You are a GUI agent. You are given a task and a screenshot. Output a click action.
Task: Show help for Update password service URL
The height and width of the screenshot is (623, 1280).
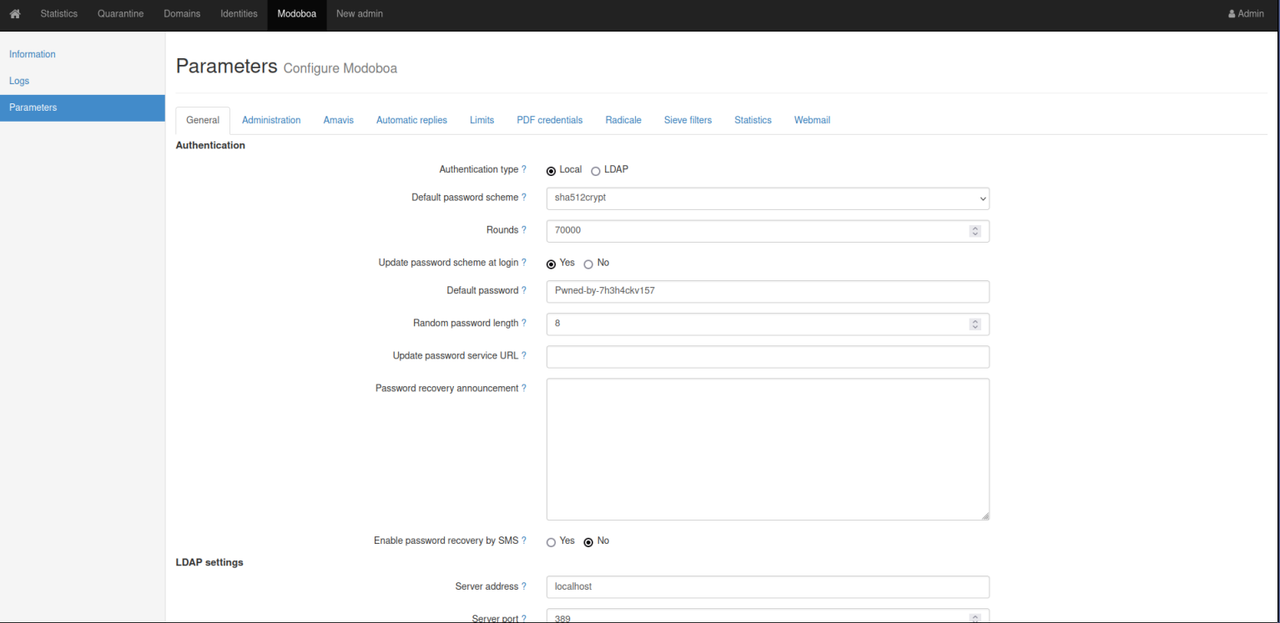[524, 356]
